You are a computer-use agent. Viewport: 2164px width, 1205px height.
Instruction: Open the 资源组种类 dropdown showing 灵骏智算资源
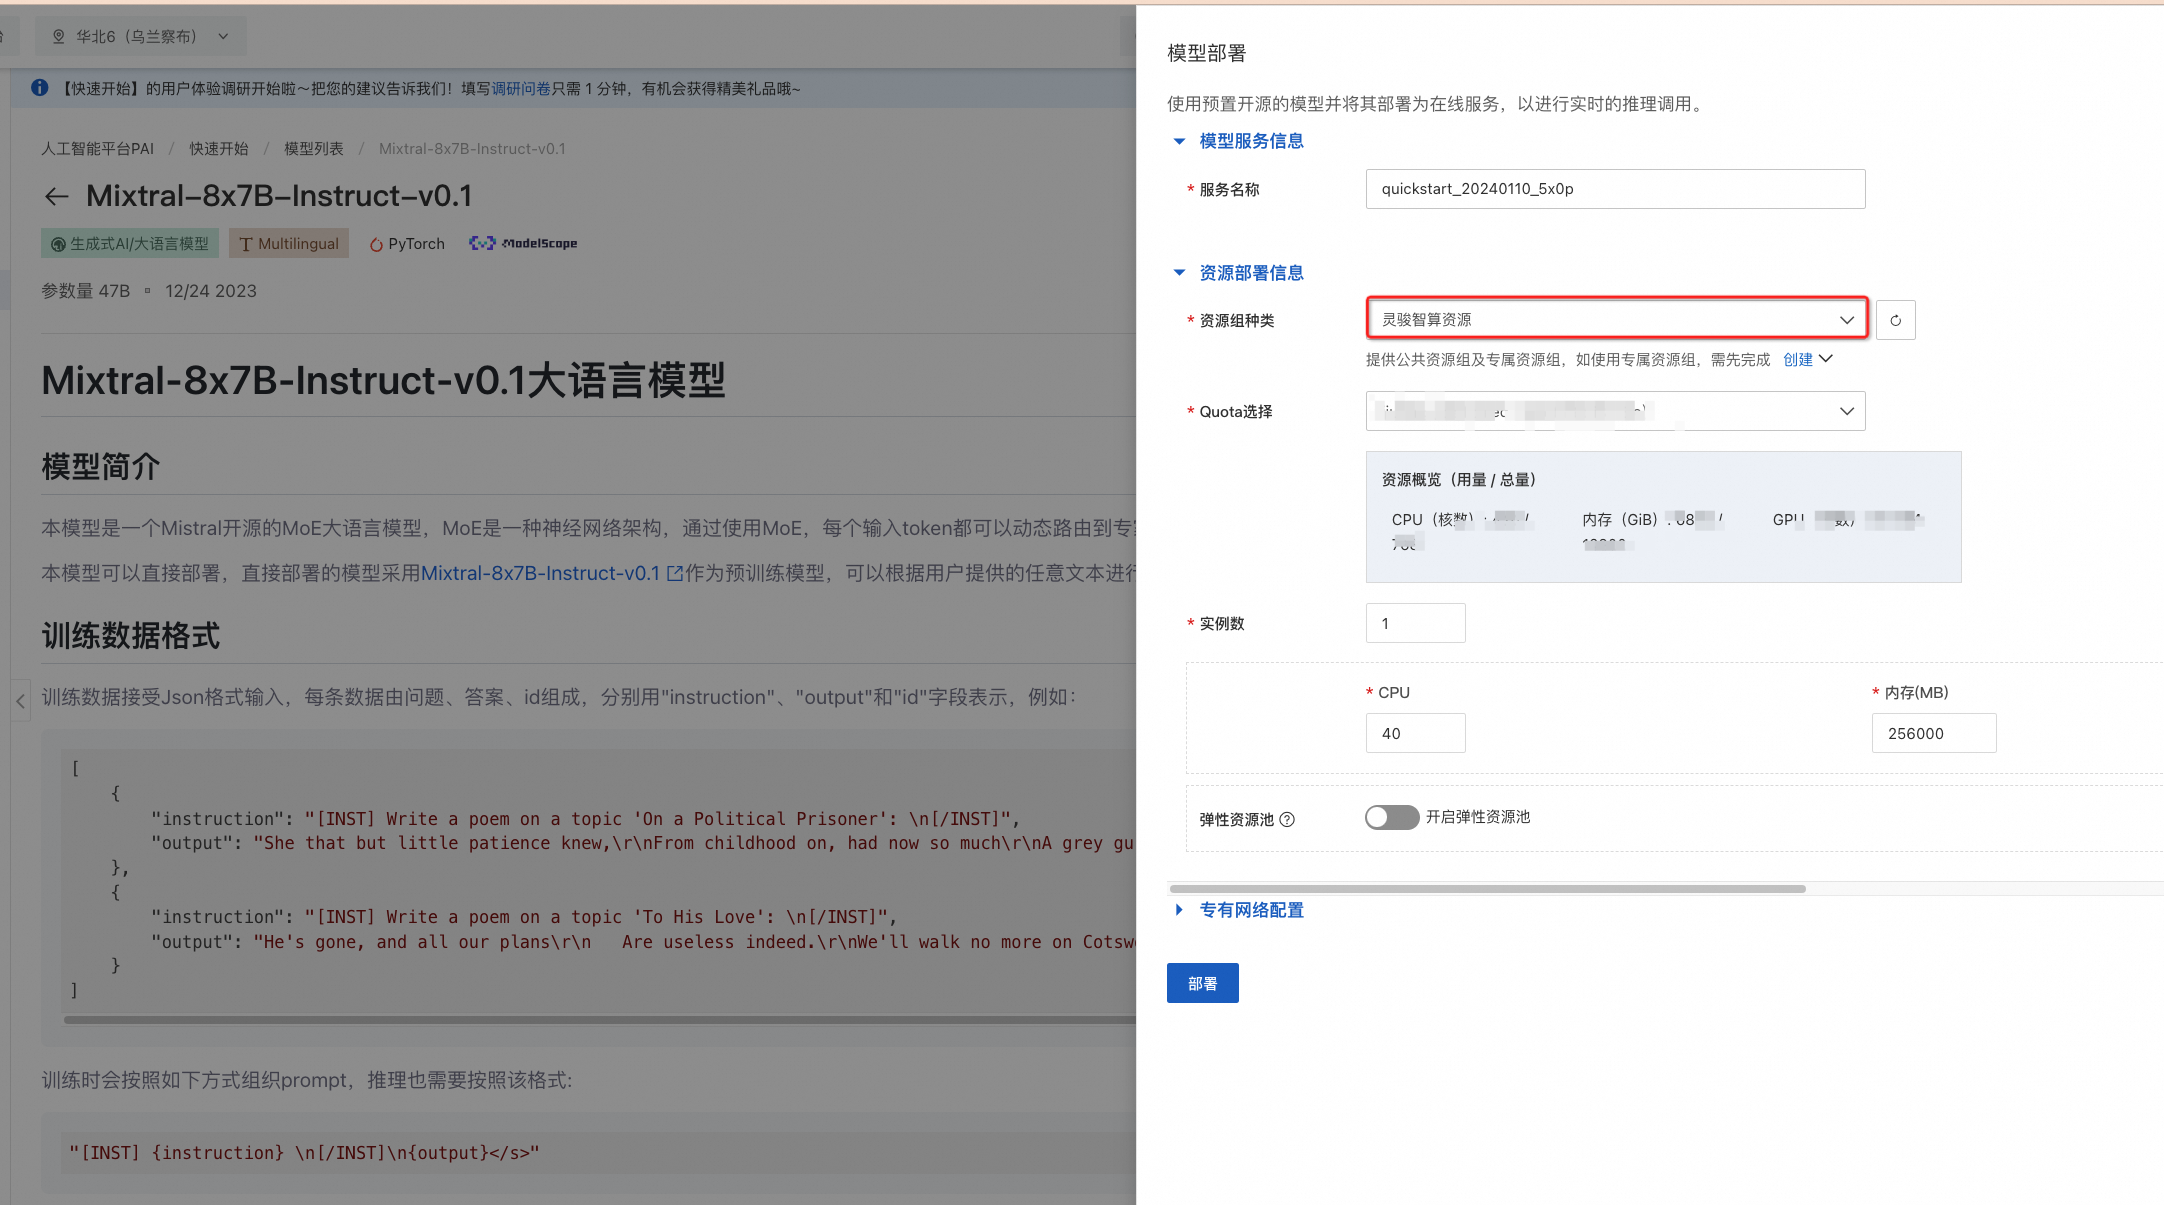[x=1616, y=319]
